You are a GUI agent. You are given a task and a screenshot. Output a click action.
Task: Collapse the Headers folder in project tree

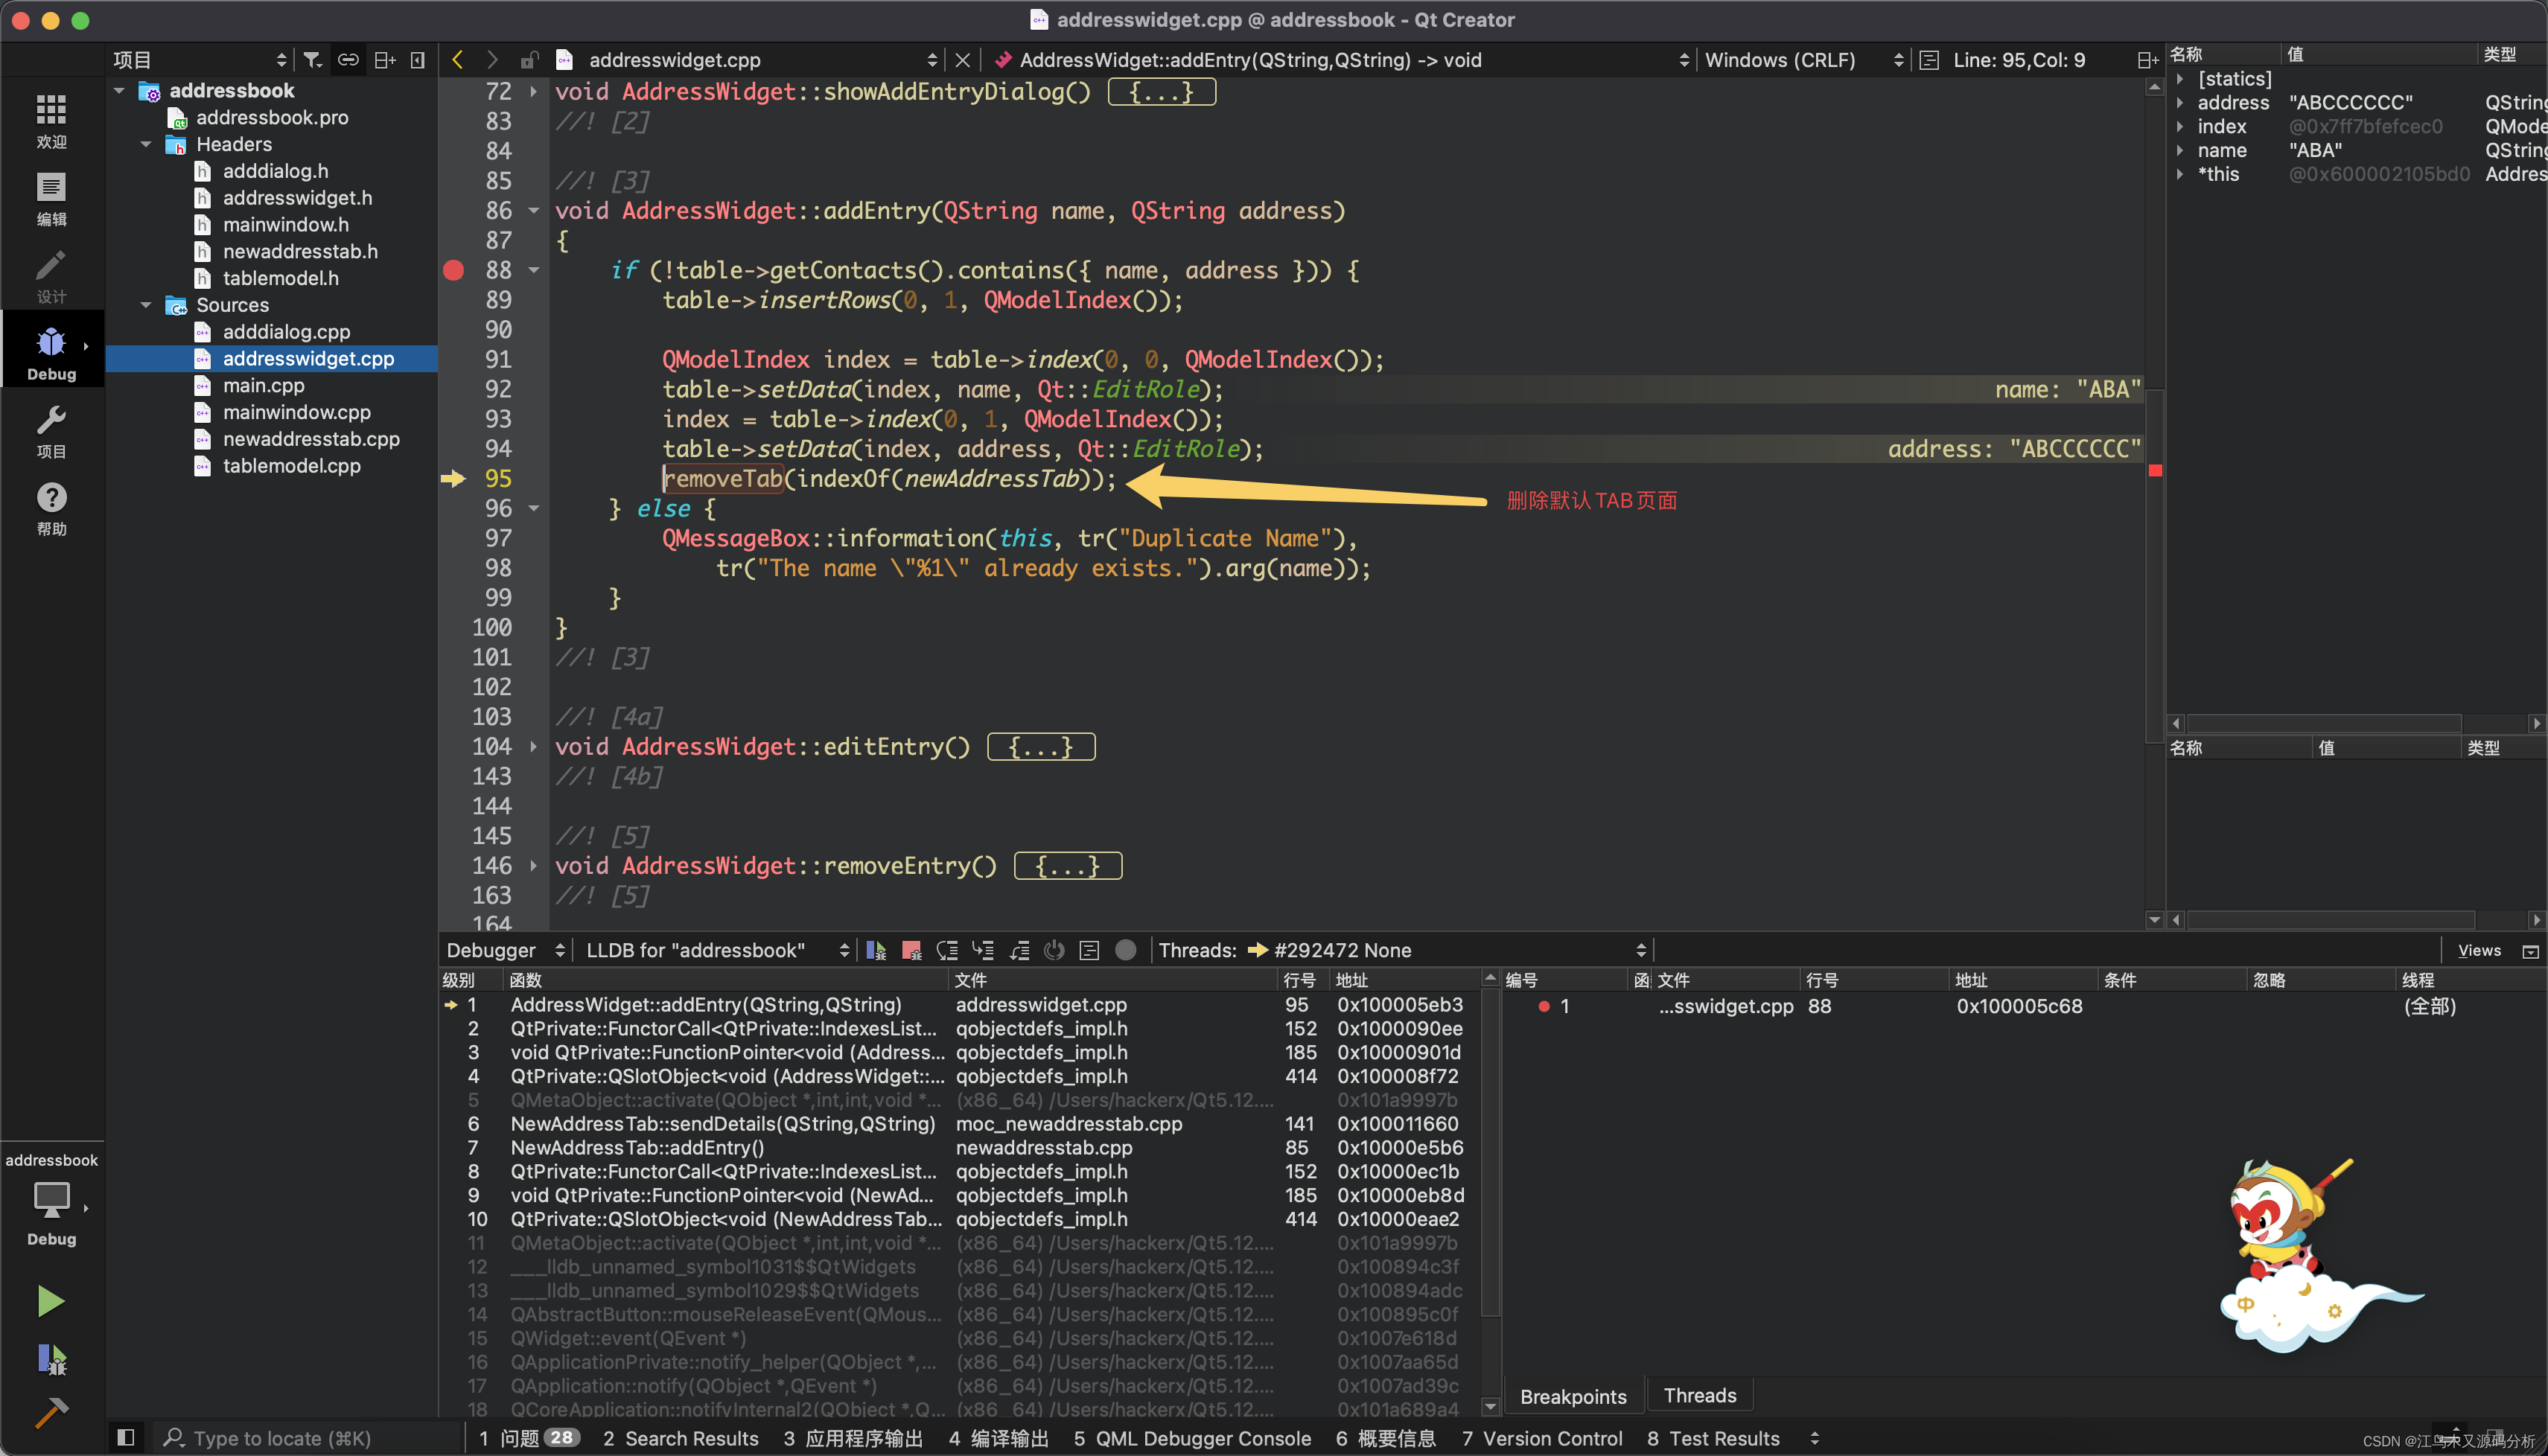click(x=146, y=145)
